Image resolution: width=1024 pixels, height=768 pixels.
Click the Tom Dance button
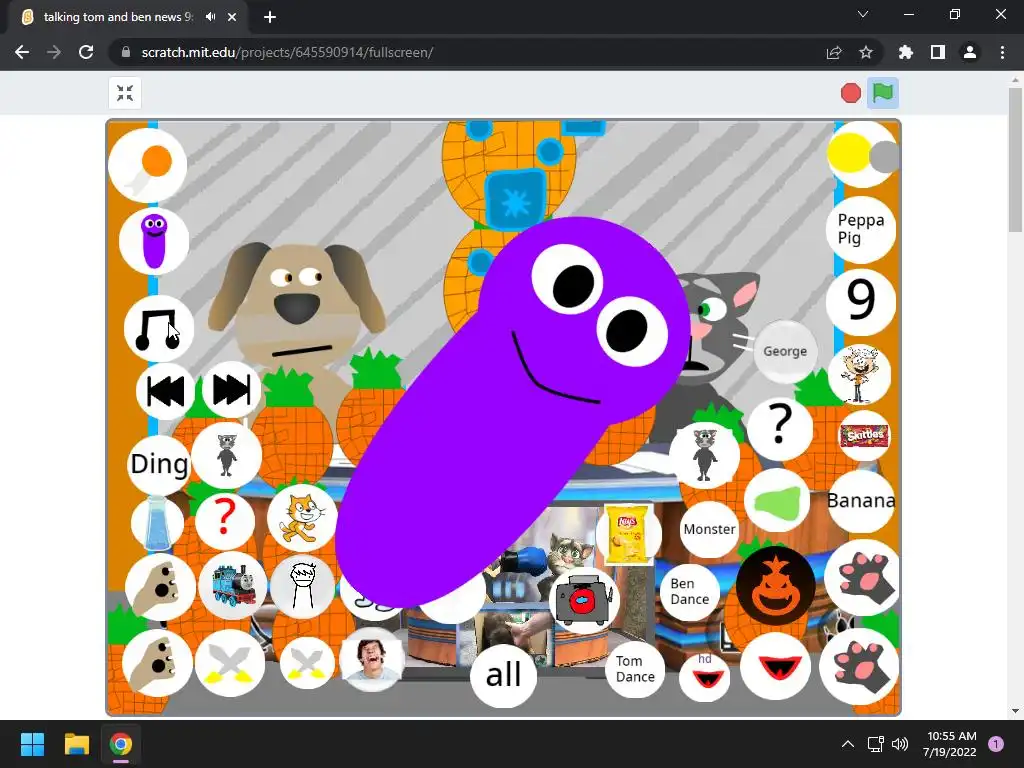point(634,669)
